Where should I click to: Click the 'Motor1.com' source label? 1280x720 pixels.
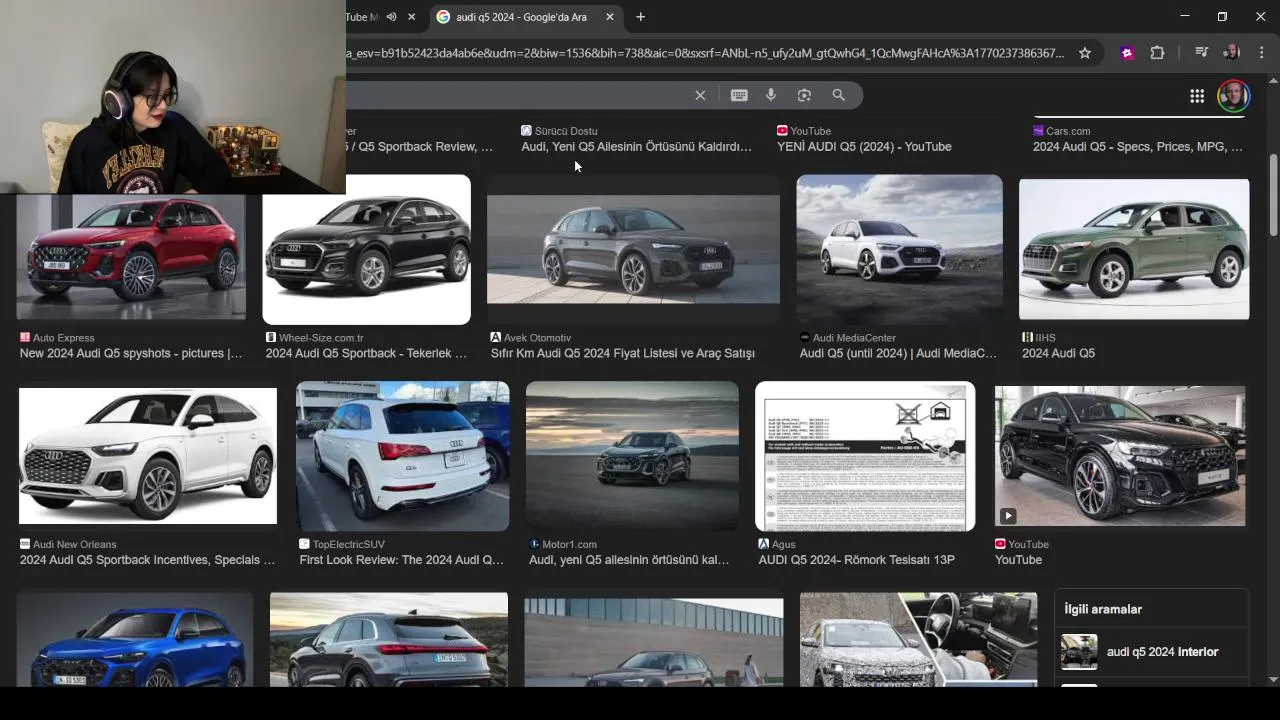pos(570,545)
